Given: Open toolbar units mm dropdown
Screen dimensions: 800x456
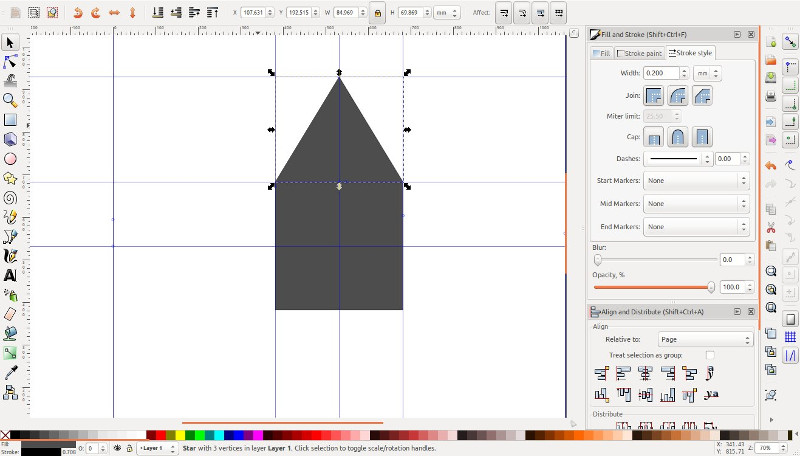Looking at the screenshot, I should click(446, 13).
